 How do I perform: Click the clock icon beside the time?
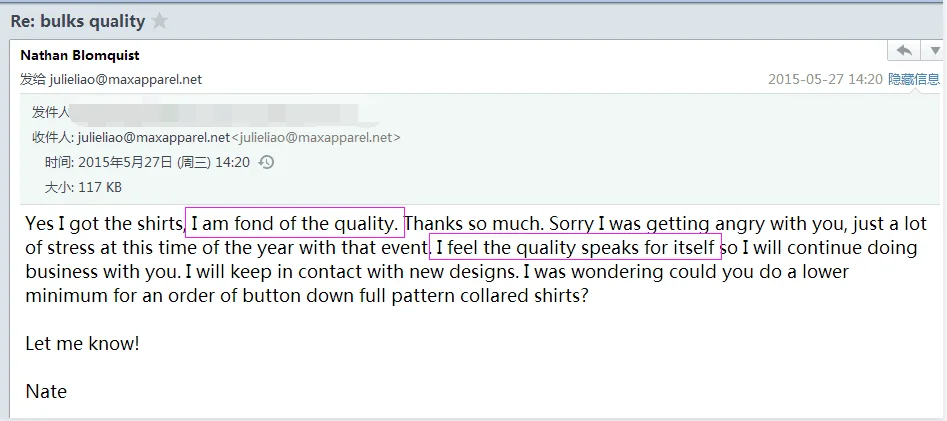coord(266,162)
